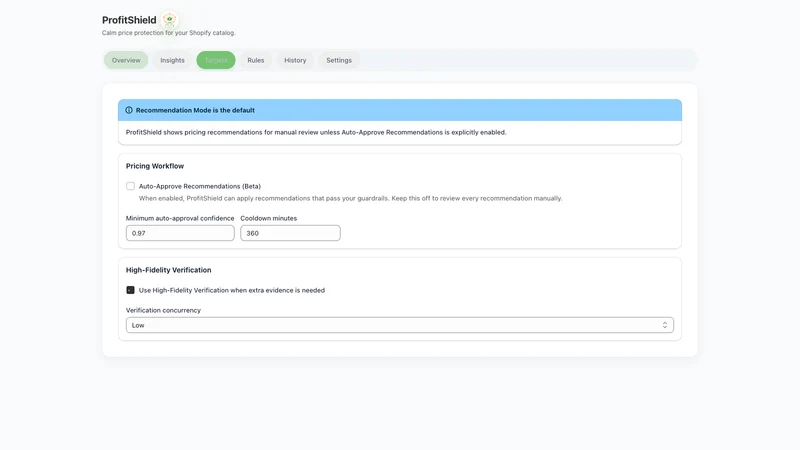Viewport: 800px width, 450px height.
Task: Open the Overview tab
Action: 126,60
